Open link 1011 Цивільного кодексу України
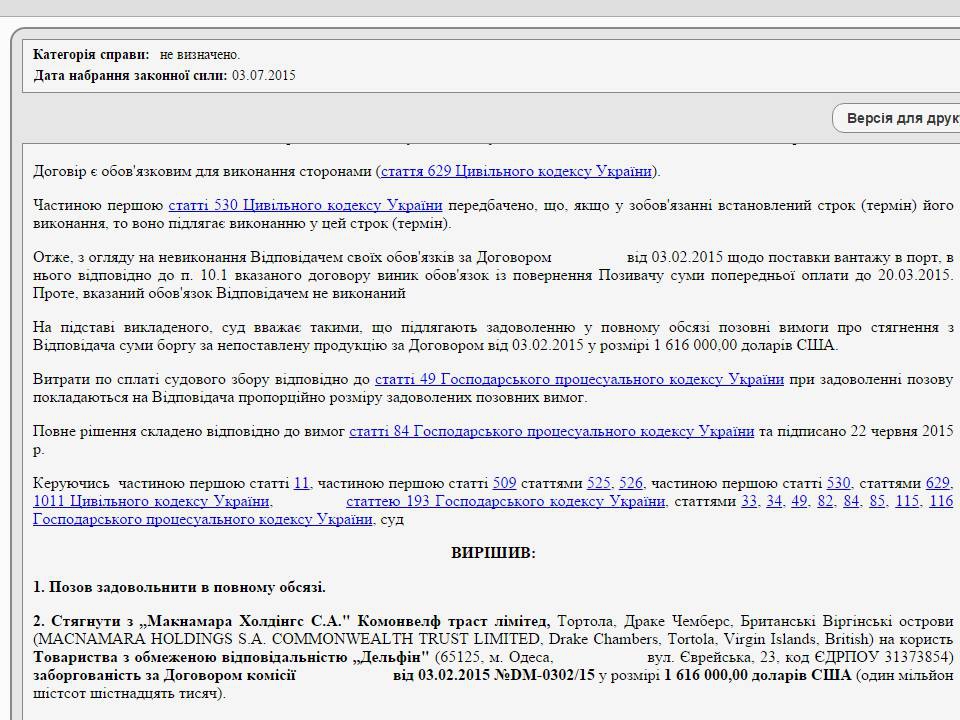960x720 pixels. [151, 501]
